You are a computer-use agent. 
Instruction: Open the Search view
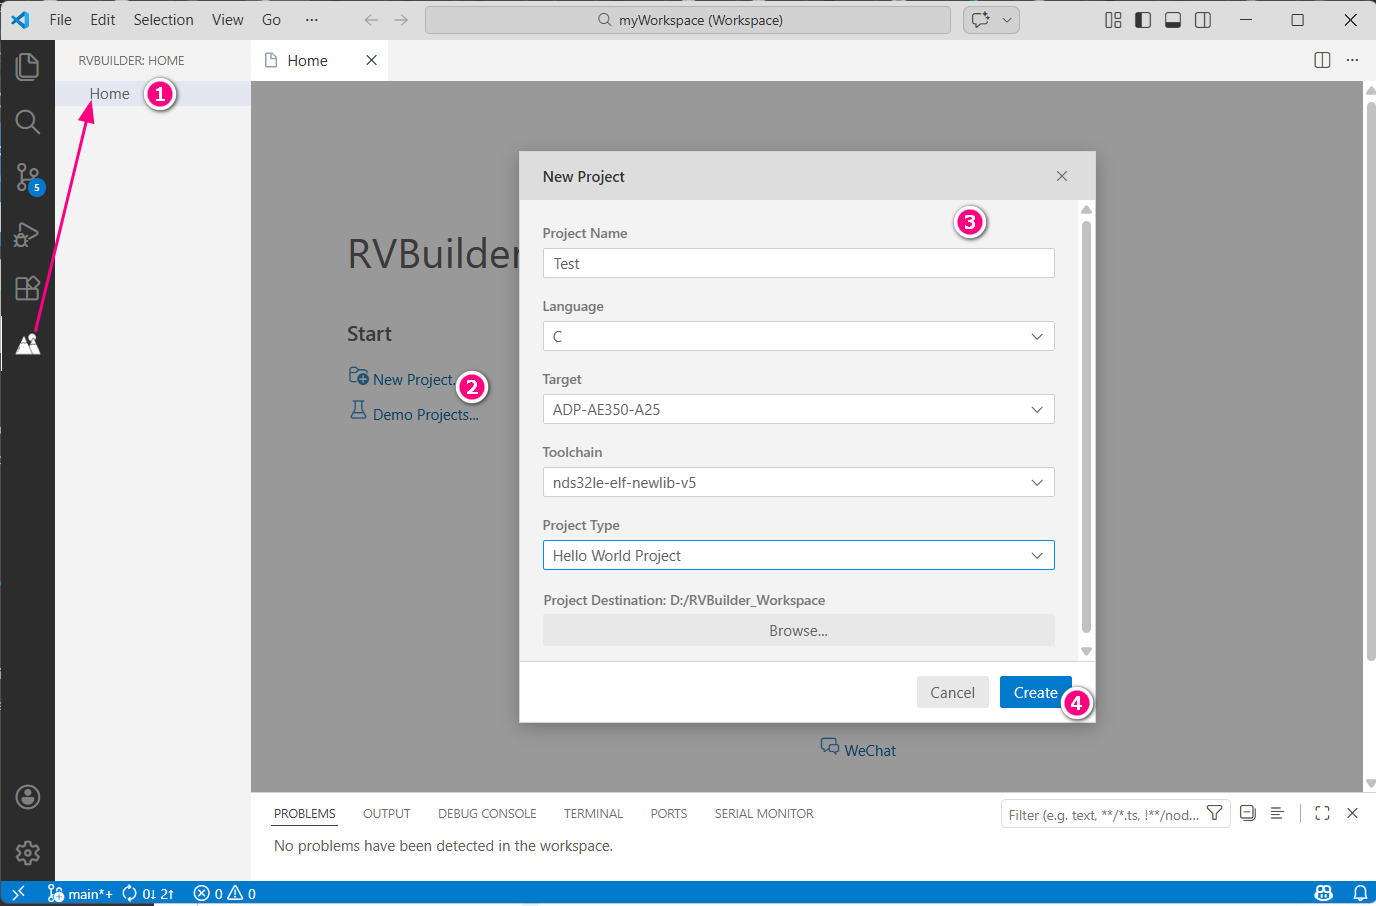pos(27,122)
